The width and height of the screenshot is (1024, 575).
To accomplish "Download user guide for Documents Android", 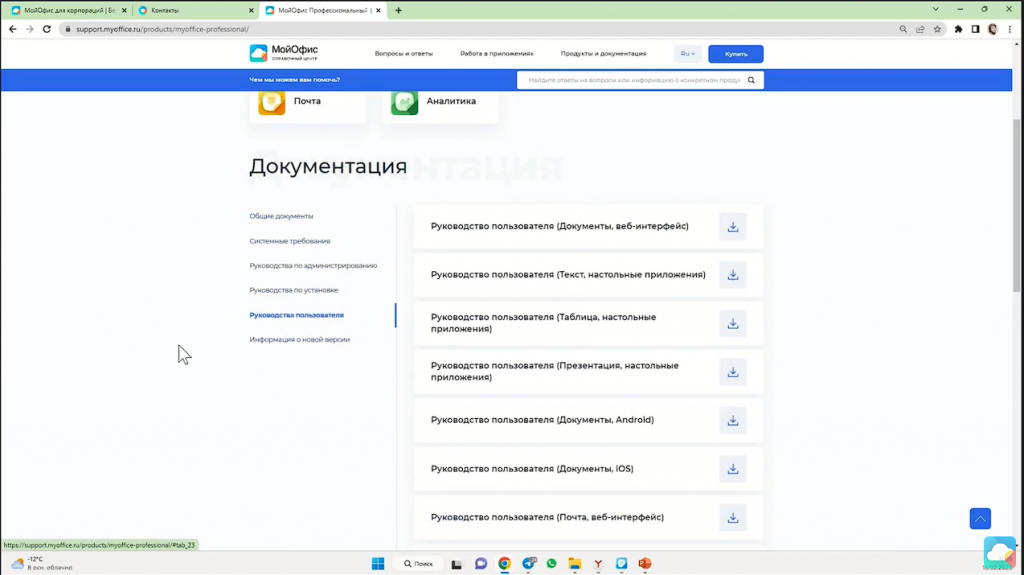I will (x=733, y=421).
